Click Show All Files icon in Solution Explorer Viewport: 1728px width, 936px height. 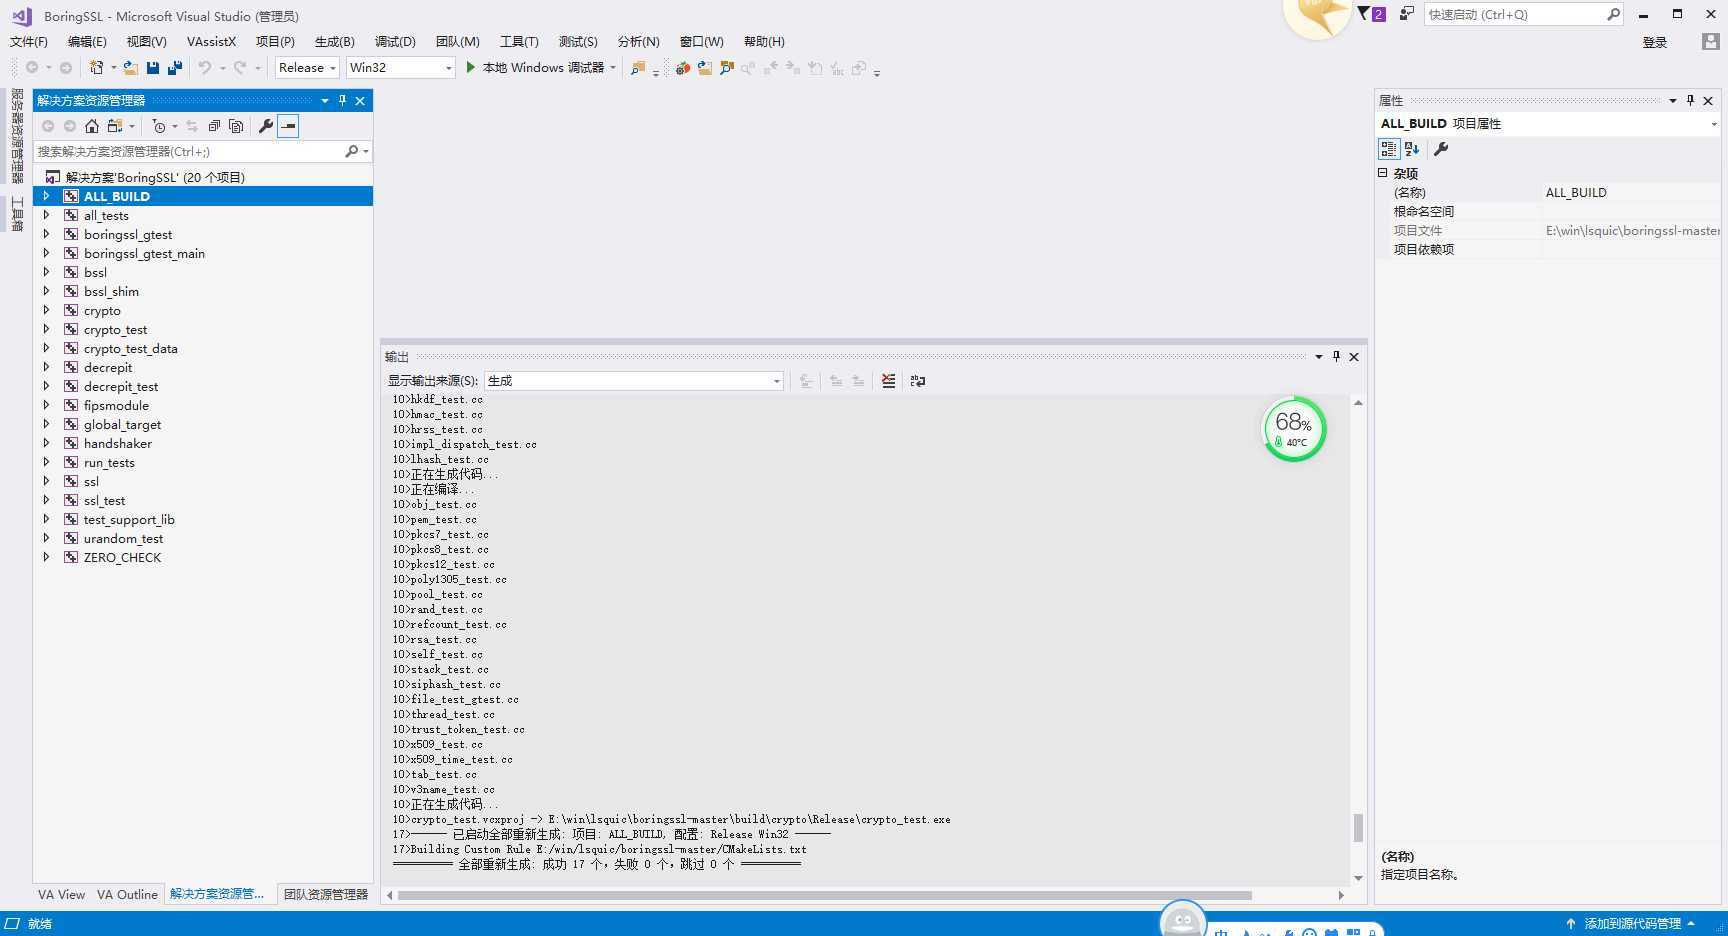pos(236,126)
